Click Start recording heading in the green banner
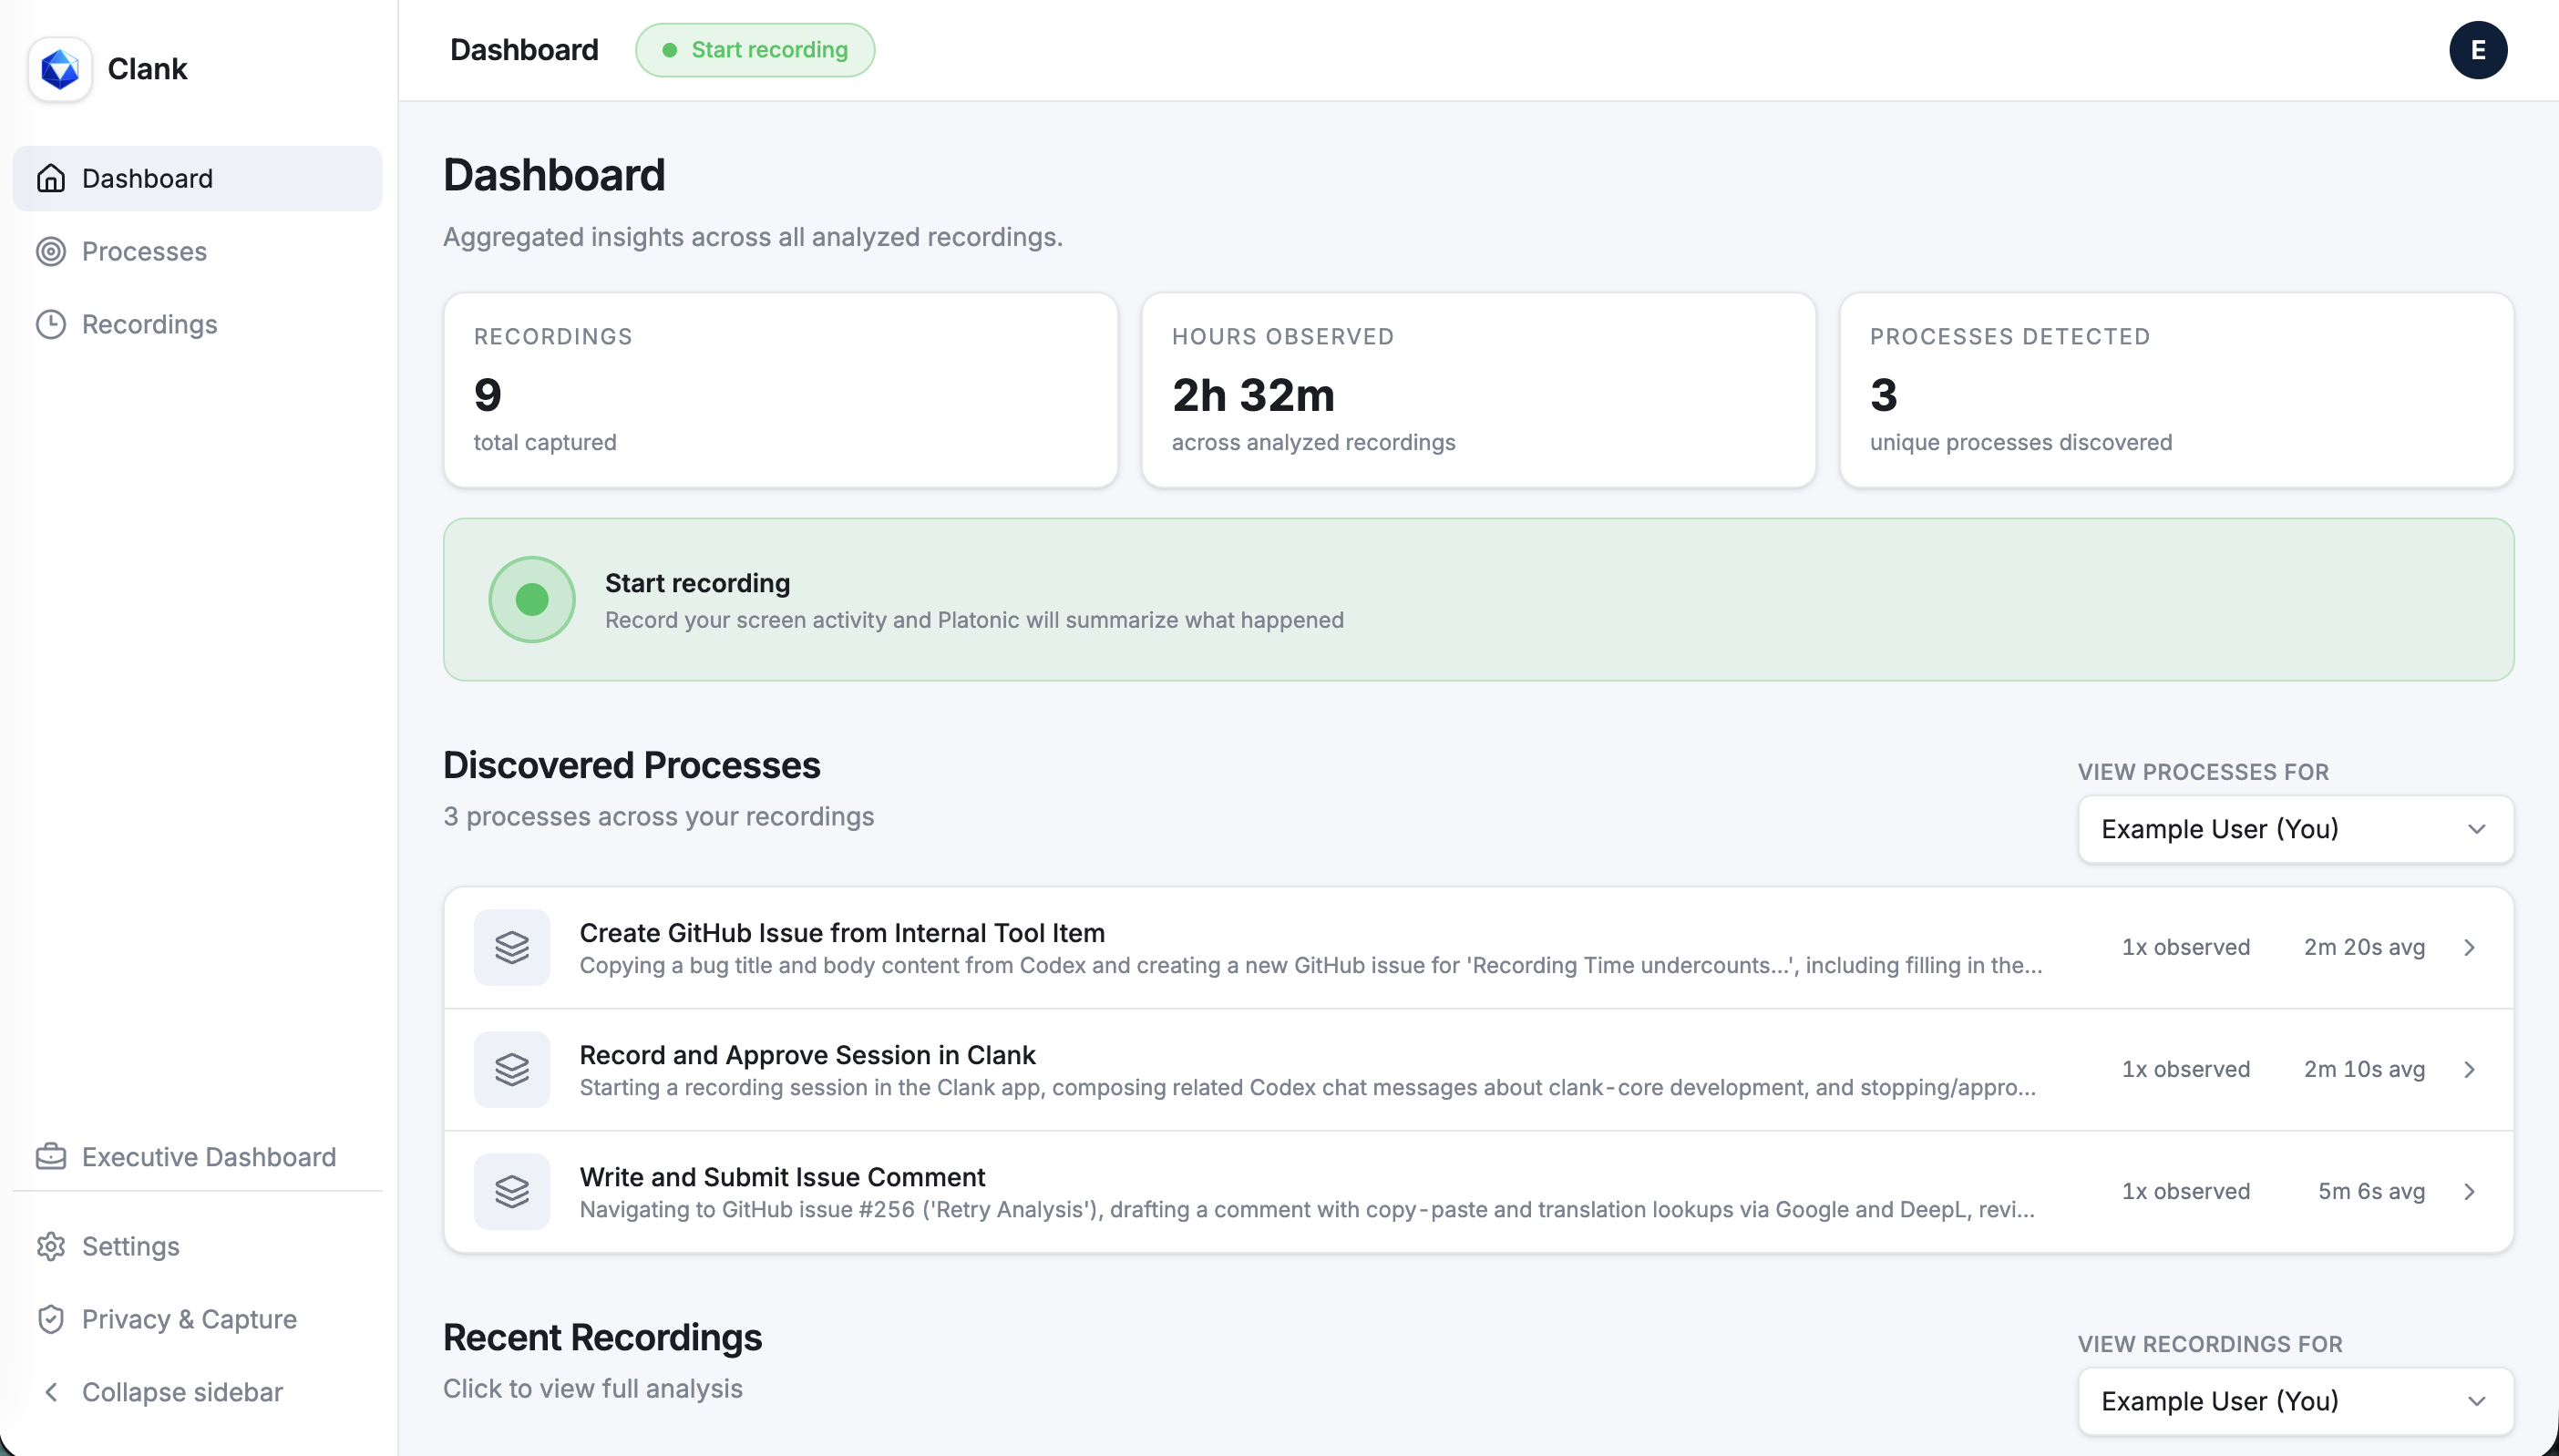The image size is (2559, 1456). tap(697, 583)
